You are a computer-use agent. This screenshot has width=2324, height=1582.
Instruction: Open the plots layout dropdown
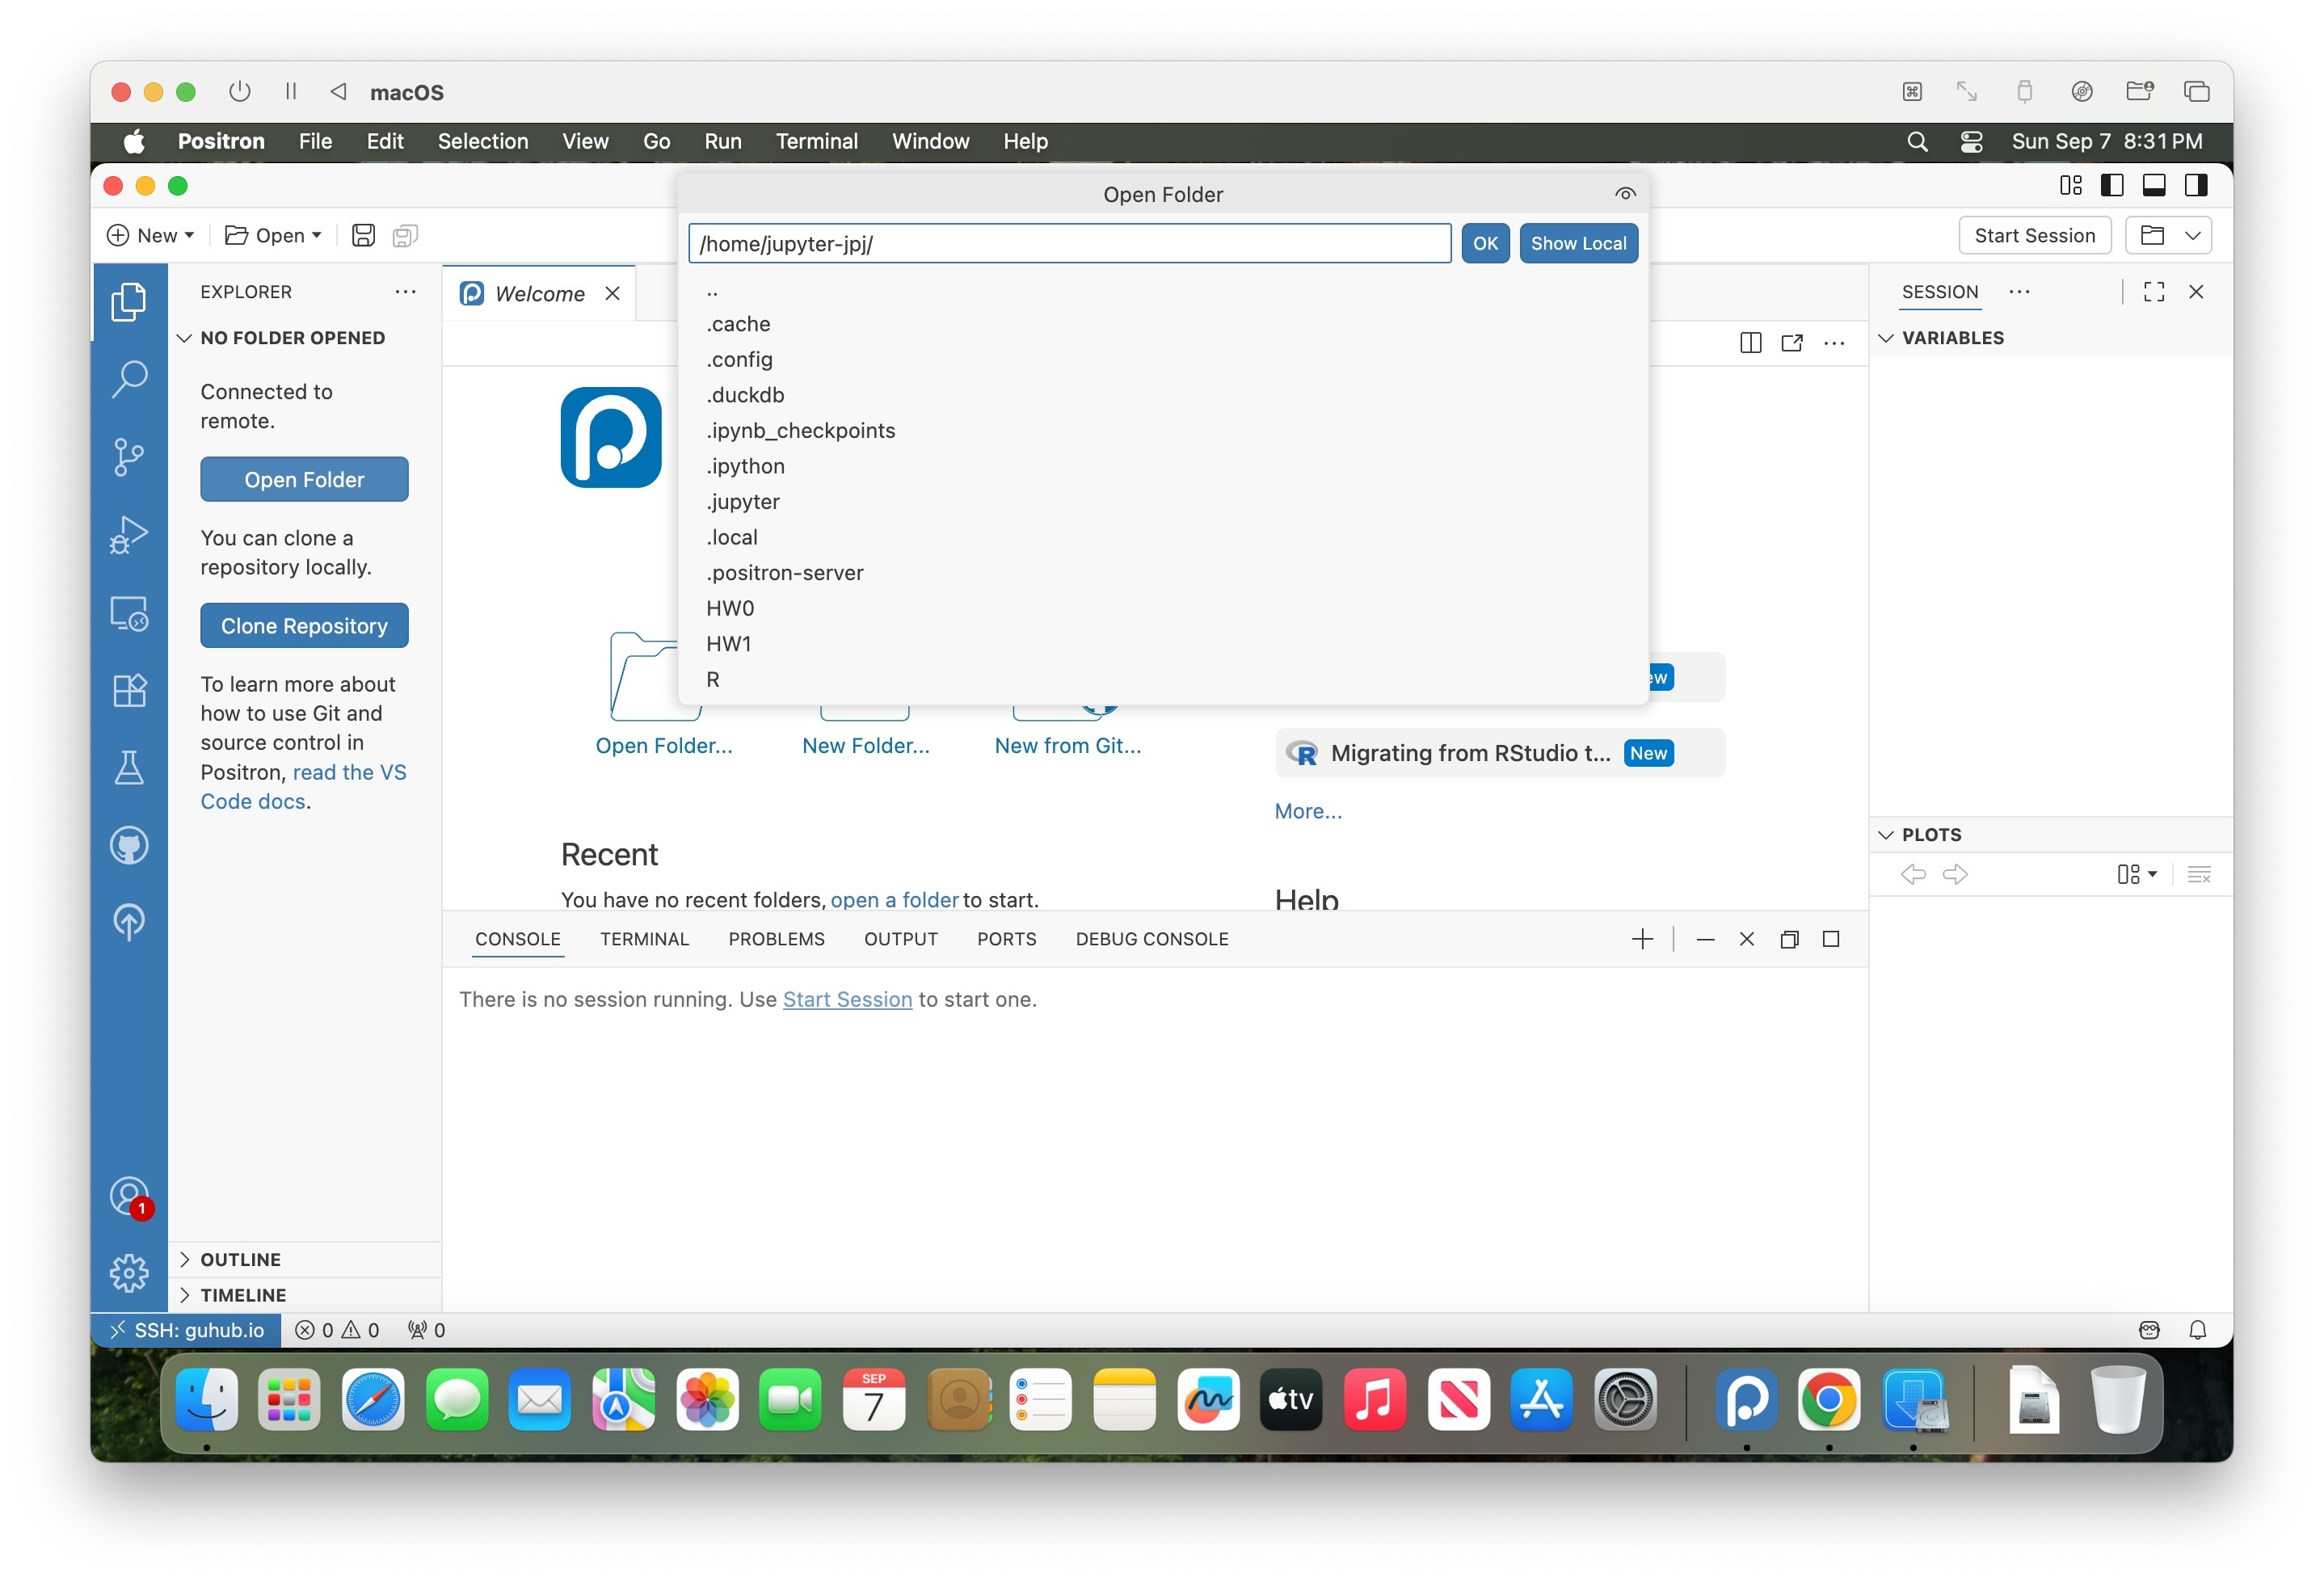click(2137, 875)
